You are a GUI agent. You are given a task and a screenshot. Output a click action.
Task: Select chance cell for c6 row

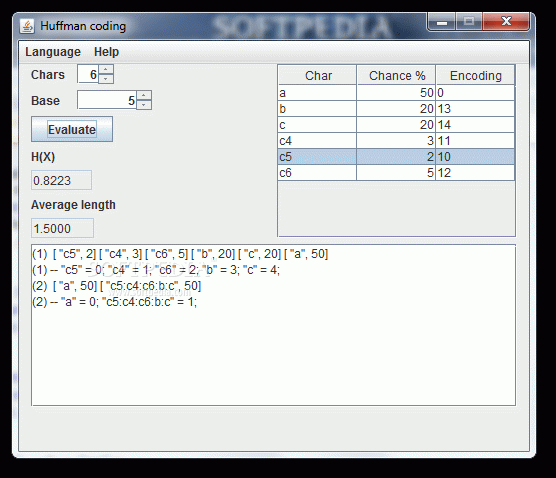pyautogui.click(x=396, y=173)
